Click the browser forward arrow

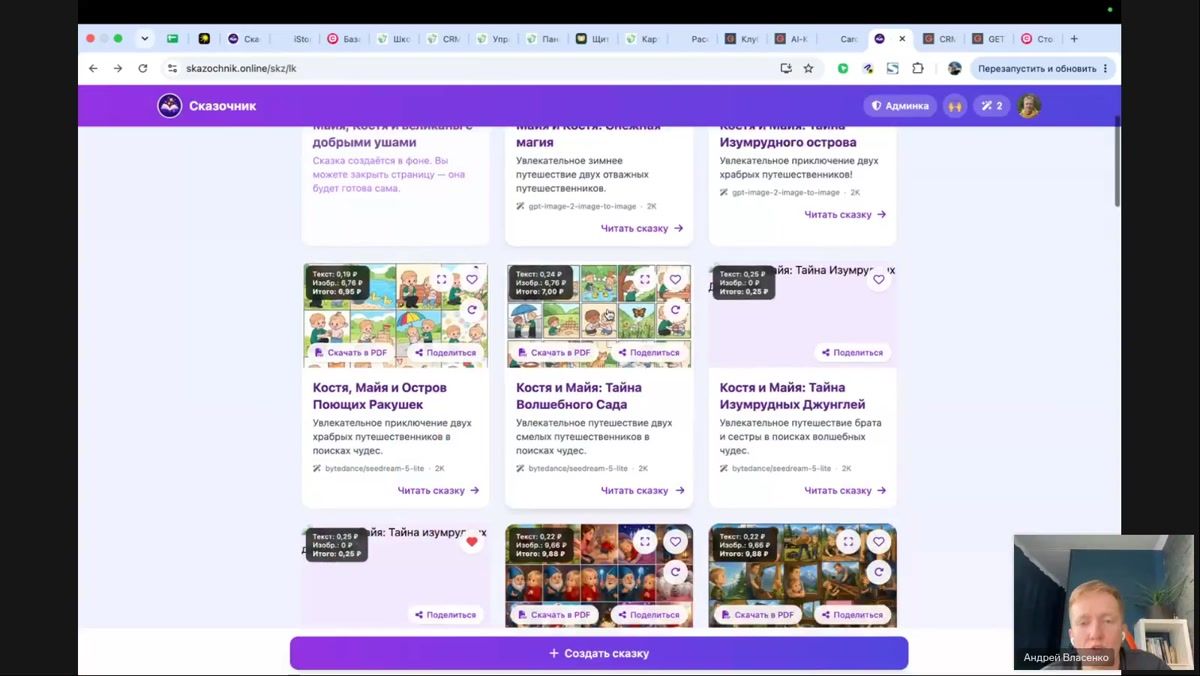pyautogui.click(x=118, y=68)
